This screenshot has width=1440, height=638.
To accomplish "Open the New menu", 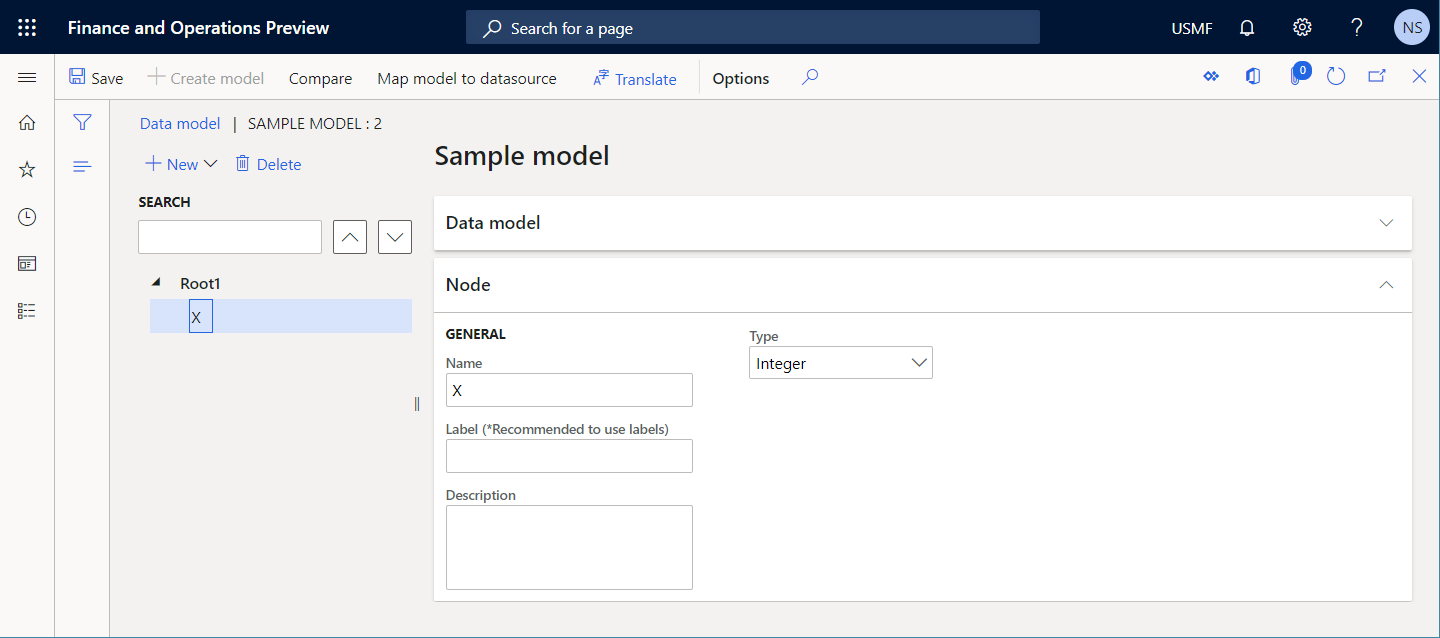I will [x=180, y=163].
